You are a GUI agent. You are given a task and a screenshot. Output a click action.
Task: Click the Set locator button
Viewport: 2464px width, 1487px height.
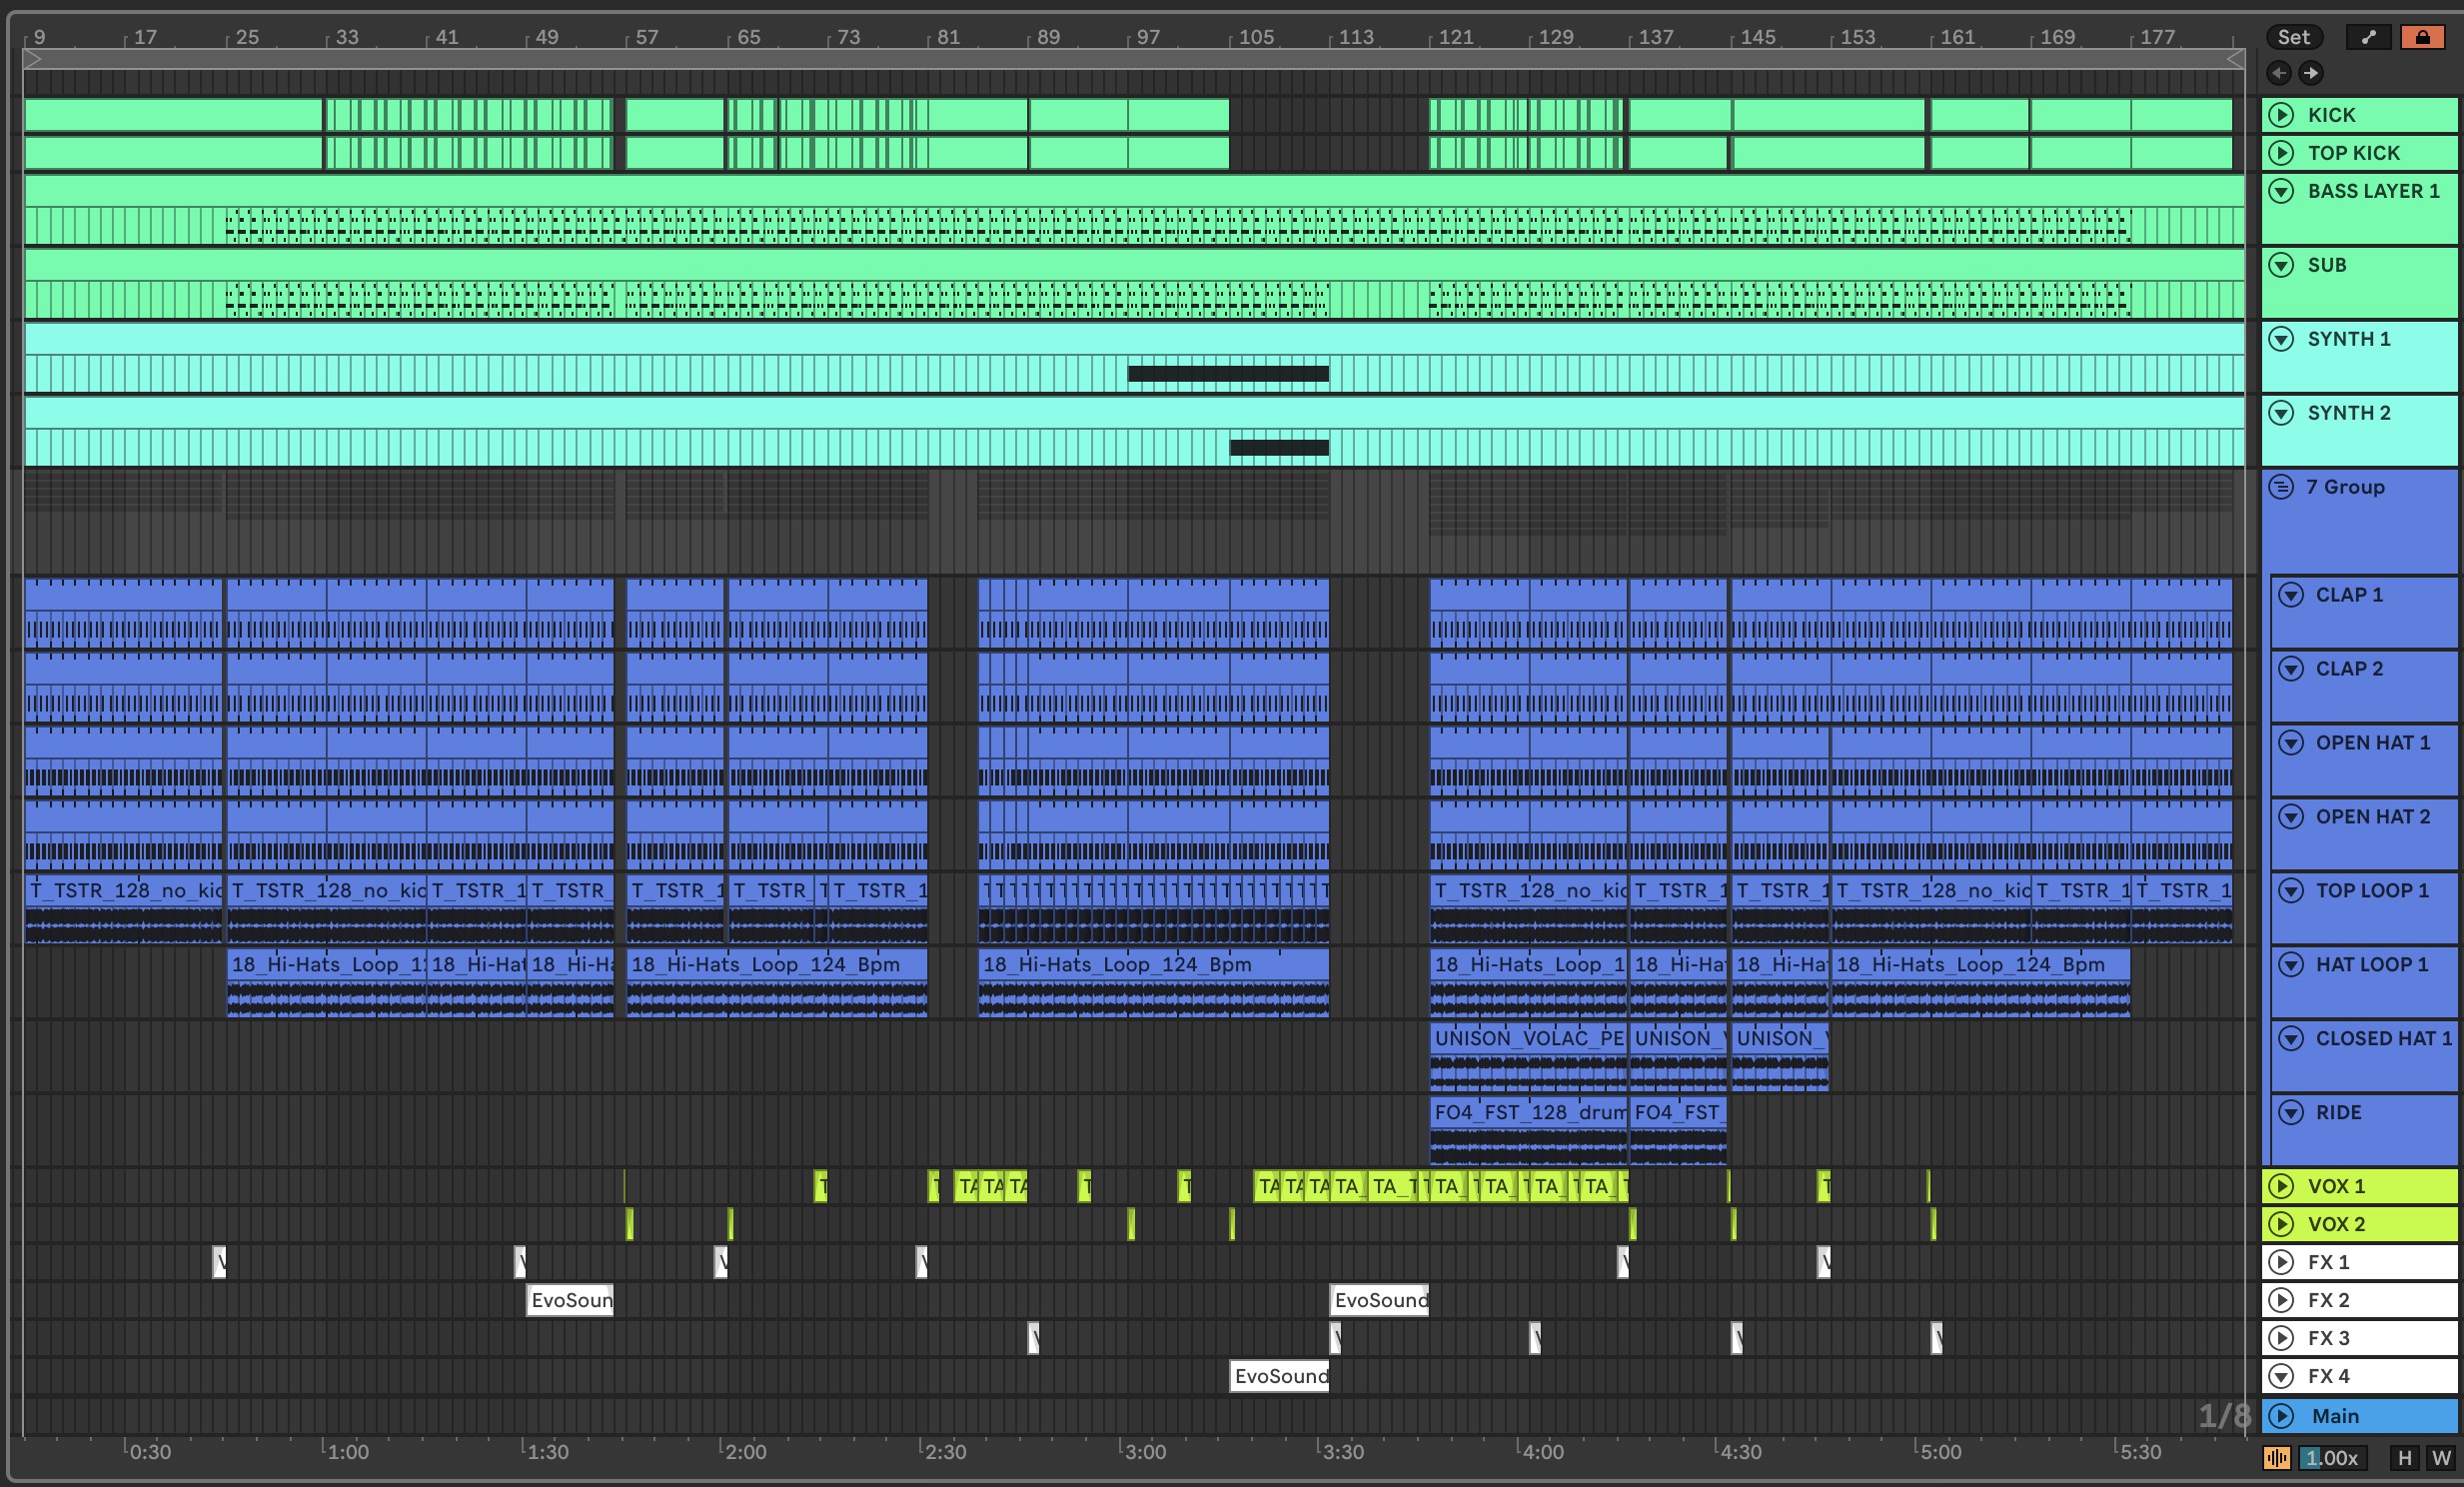point(2293,37)
